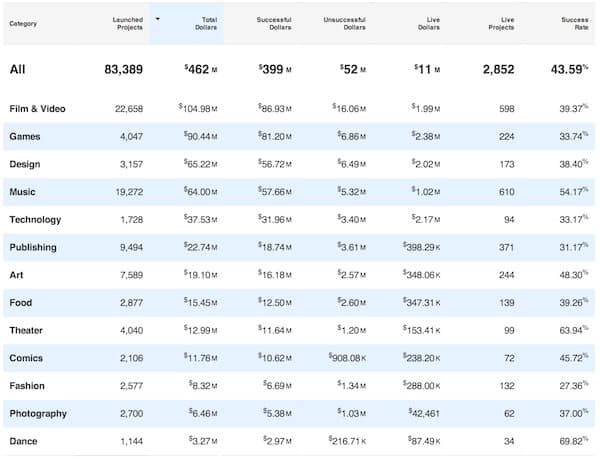The image size is (600, 459).
Task: Click the Unsuccessful Dollars column header
Action: (x=344, y=23)
